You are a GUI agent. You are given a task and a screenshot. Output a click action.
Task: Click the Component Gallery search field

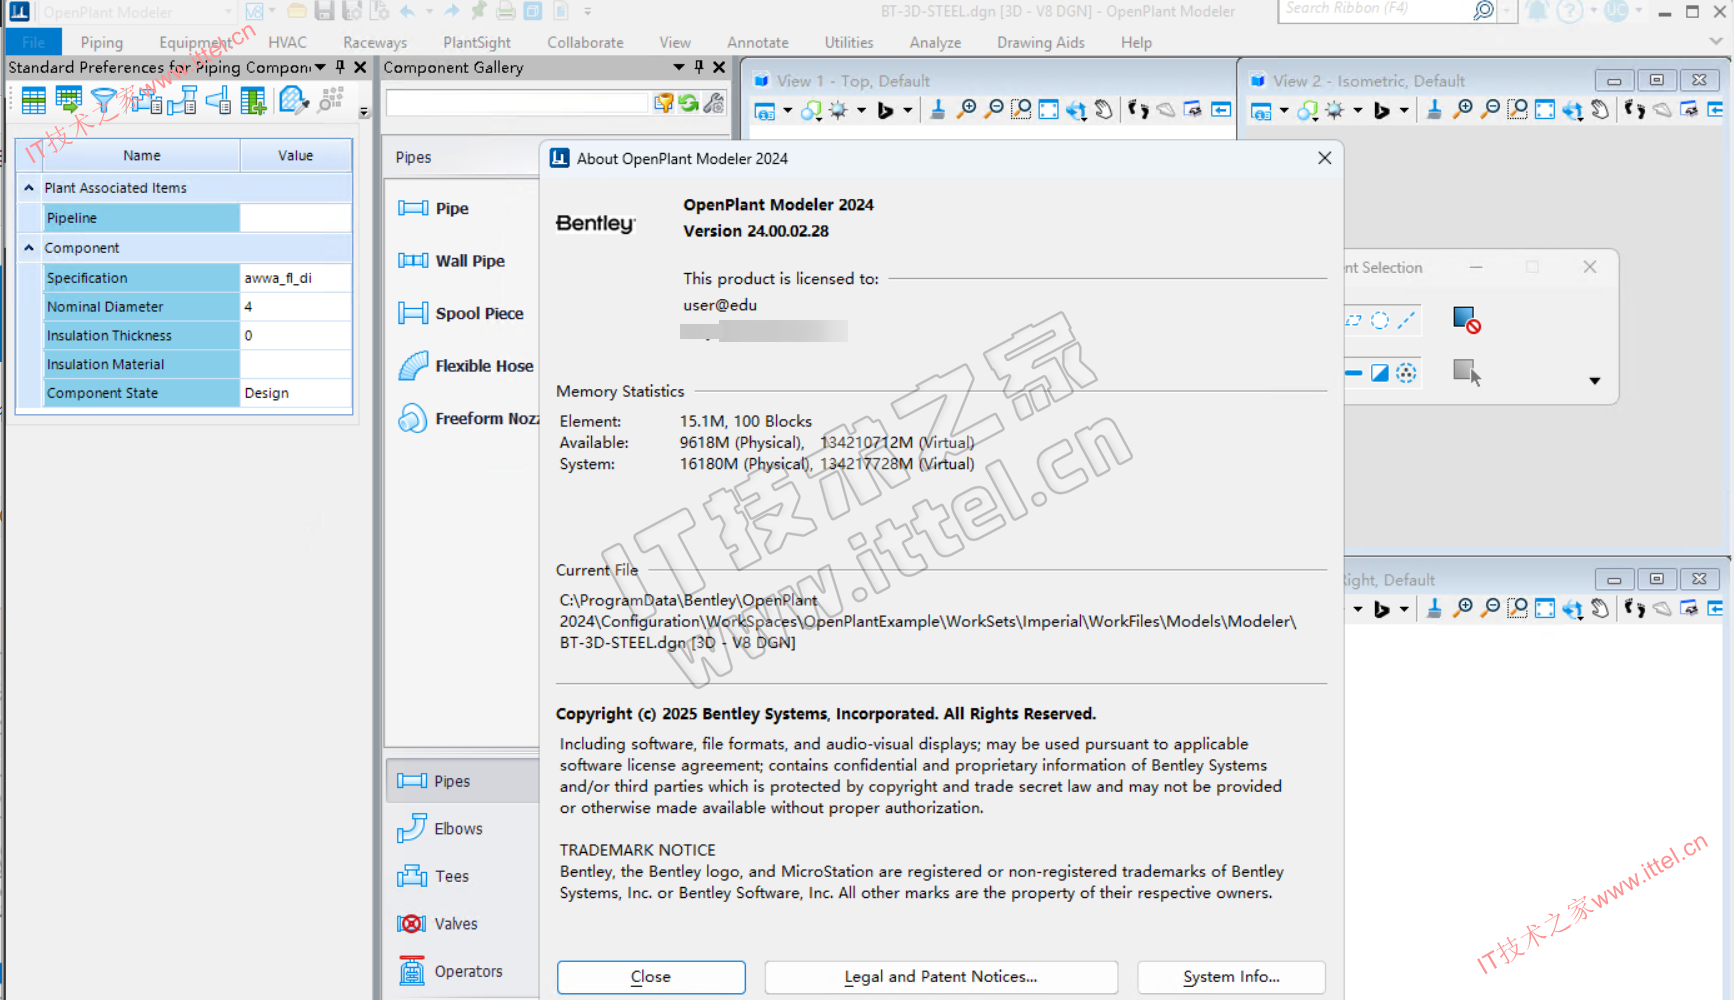tap(517, 103)
